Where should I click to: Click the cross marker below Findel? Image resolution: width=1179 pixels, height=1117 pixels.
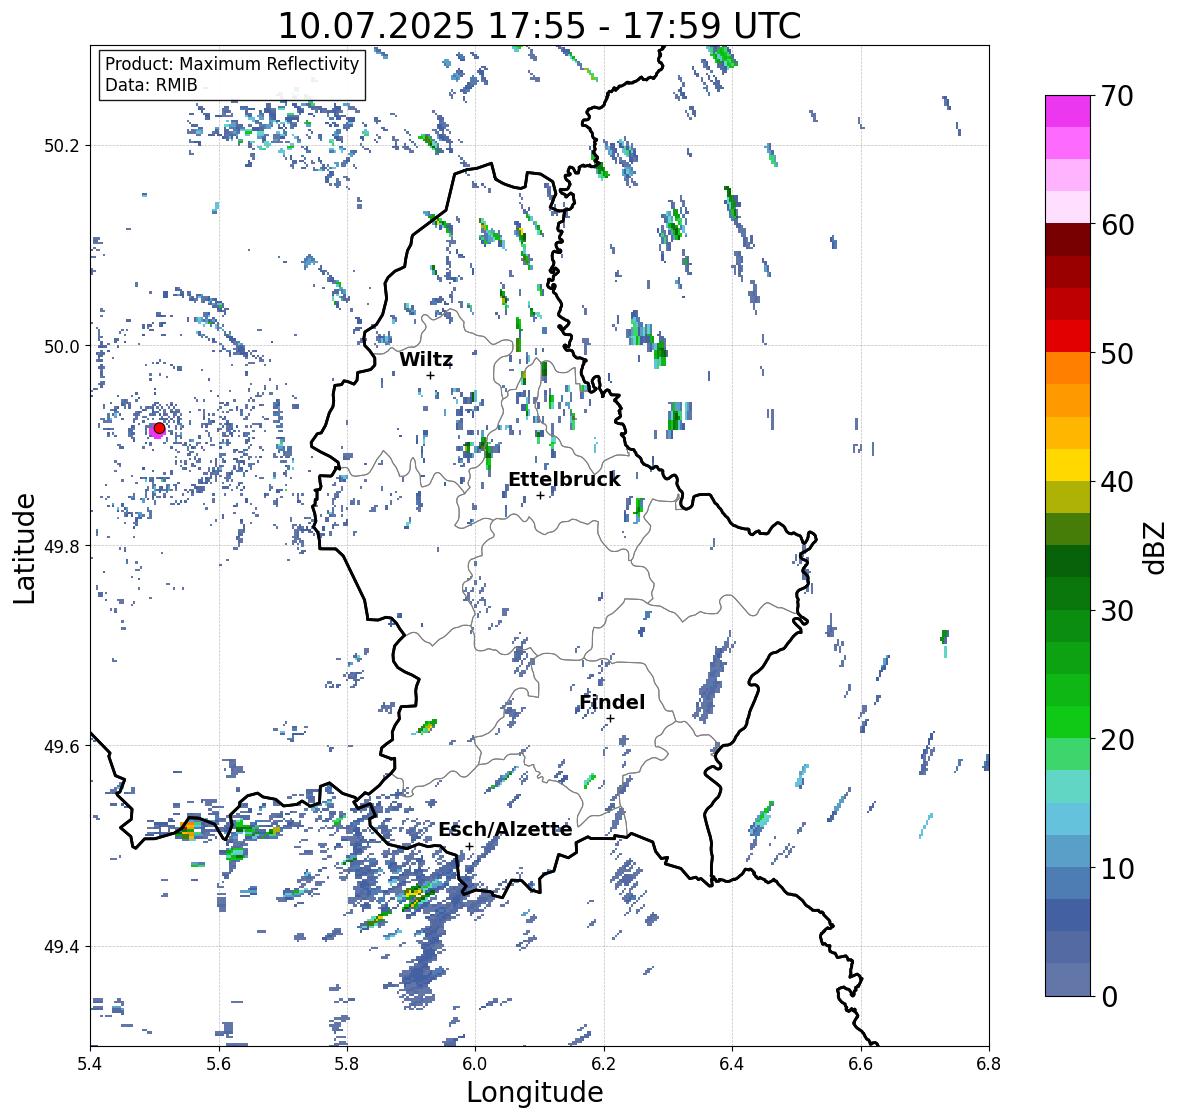[611, 719]
